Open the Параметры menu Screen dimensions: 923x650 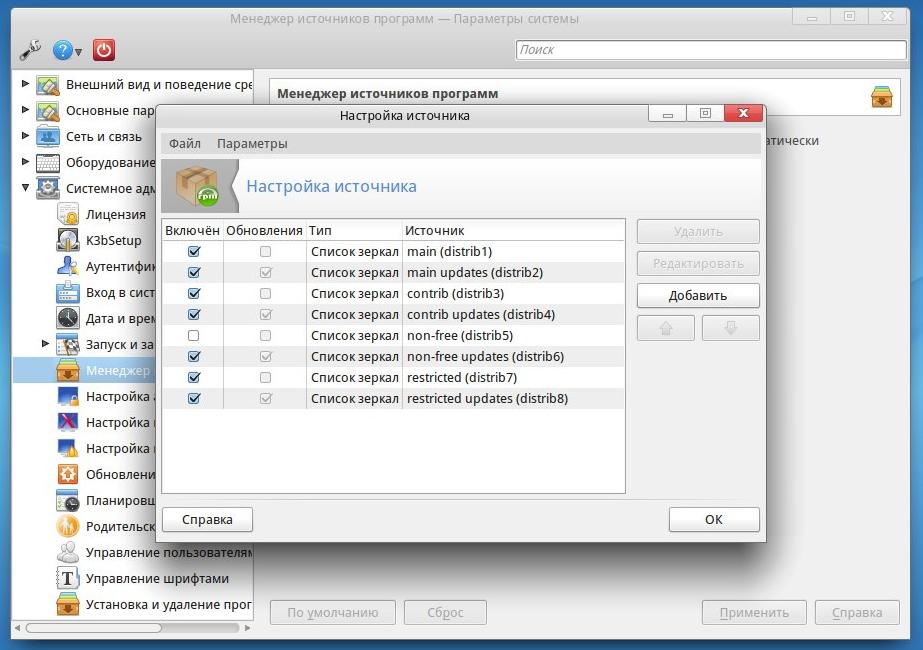pyautogui.click(x=252, y=144)
